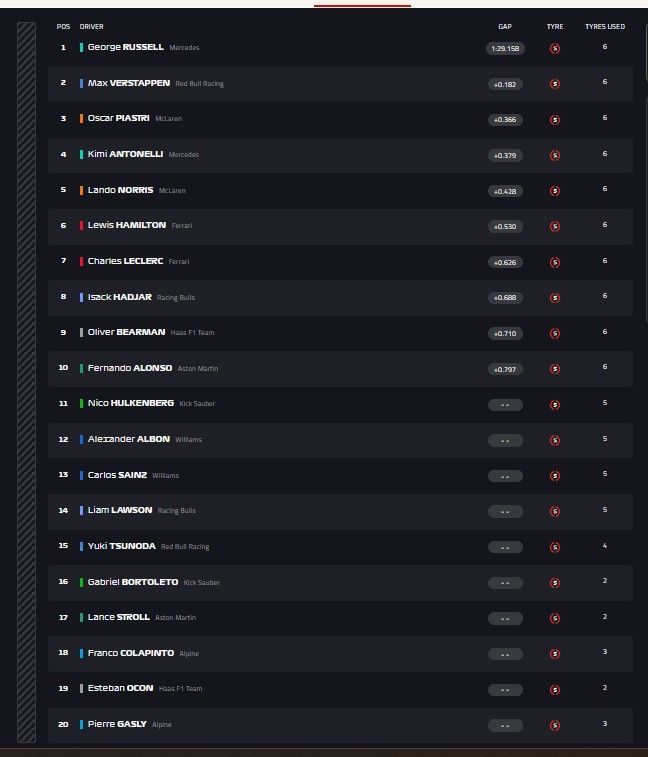Click the soft tyre icon for Max Verstappen
This screenshot has width=648, height=757.
click(555, 84)
